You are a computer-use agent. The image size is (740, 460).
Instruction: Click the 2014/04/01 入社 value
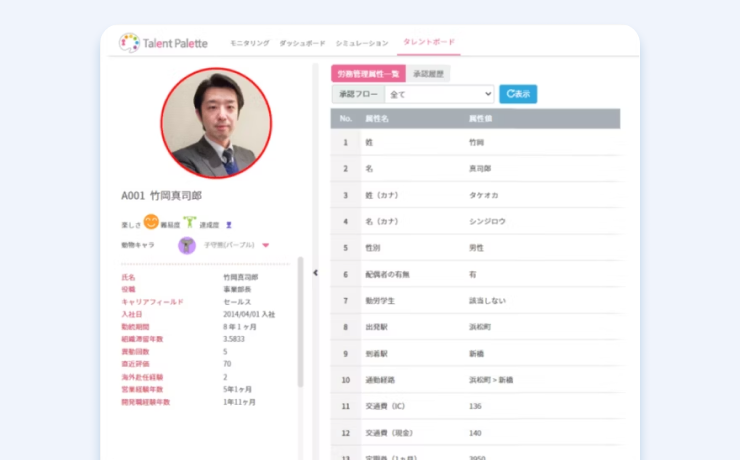(x=249, y=314)
